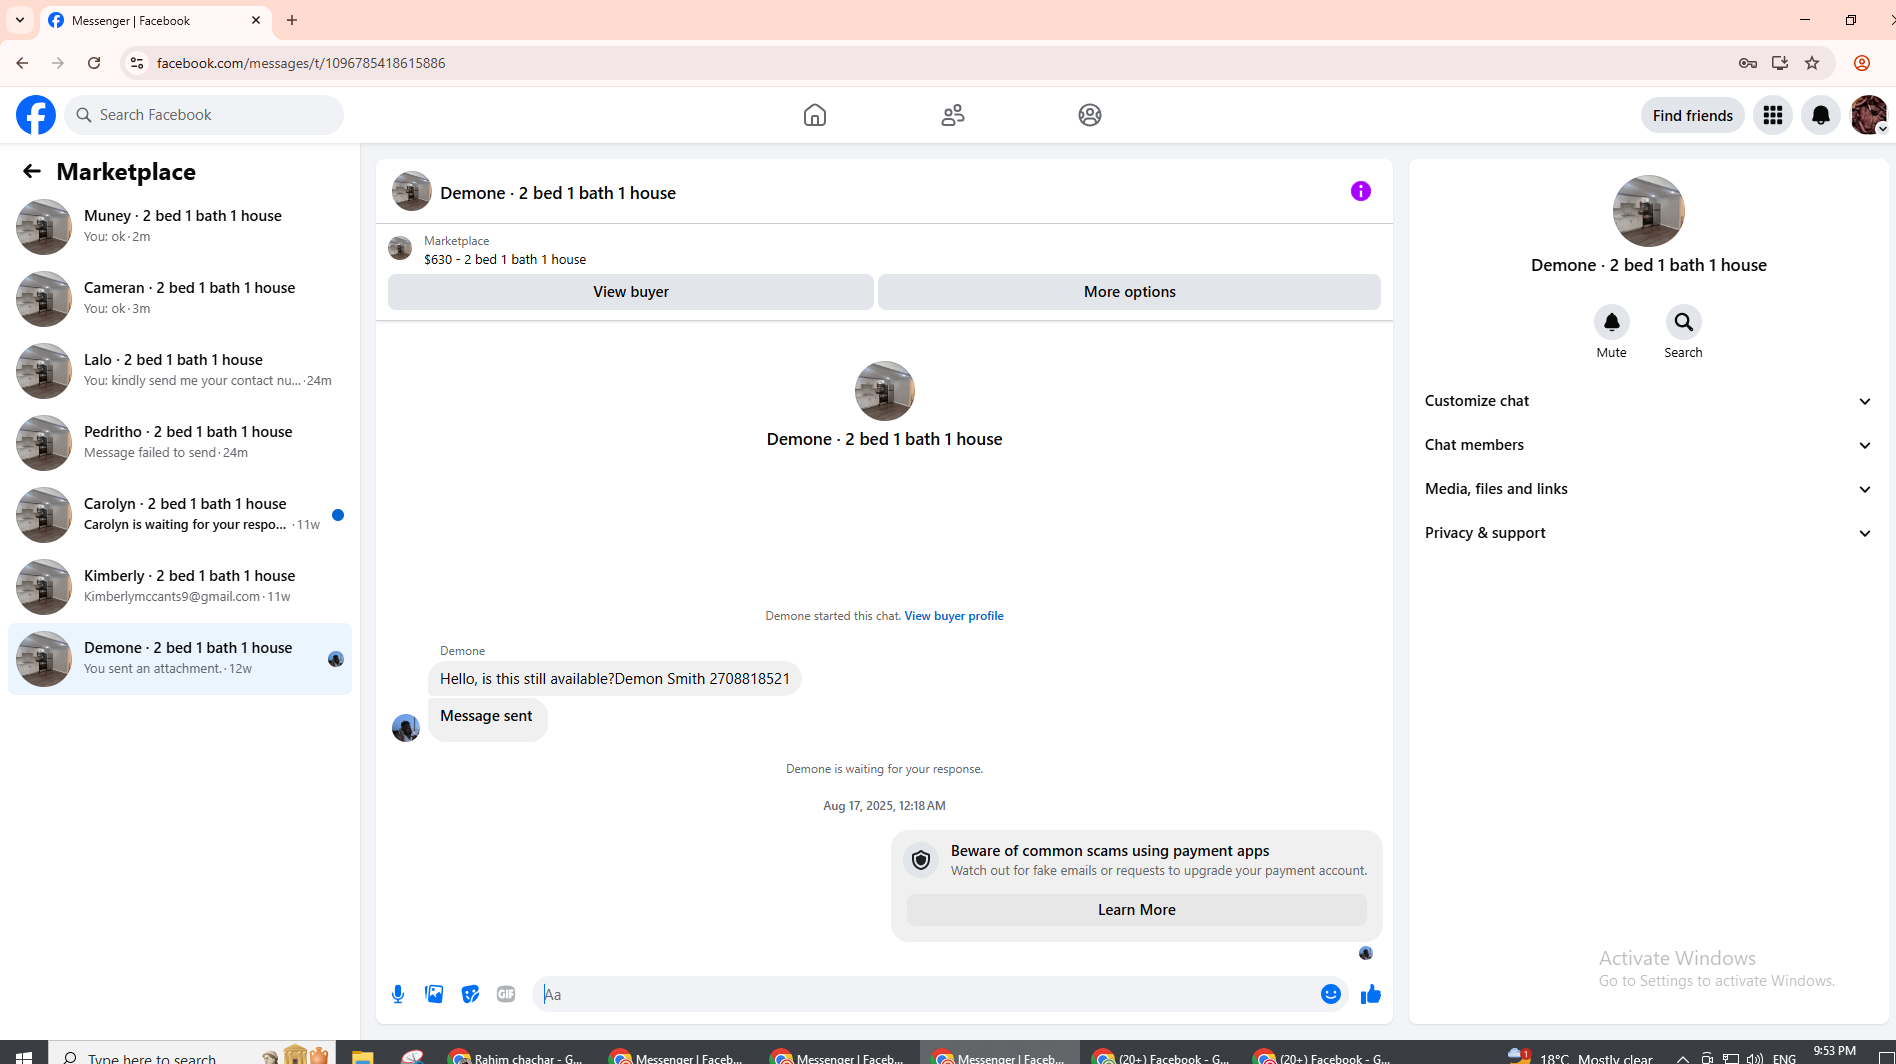Open File Explorer from the taskbar

[x=362, y=1057]
